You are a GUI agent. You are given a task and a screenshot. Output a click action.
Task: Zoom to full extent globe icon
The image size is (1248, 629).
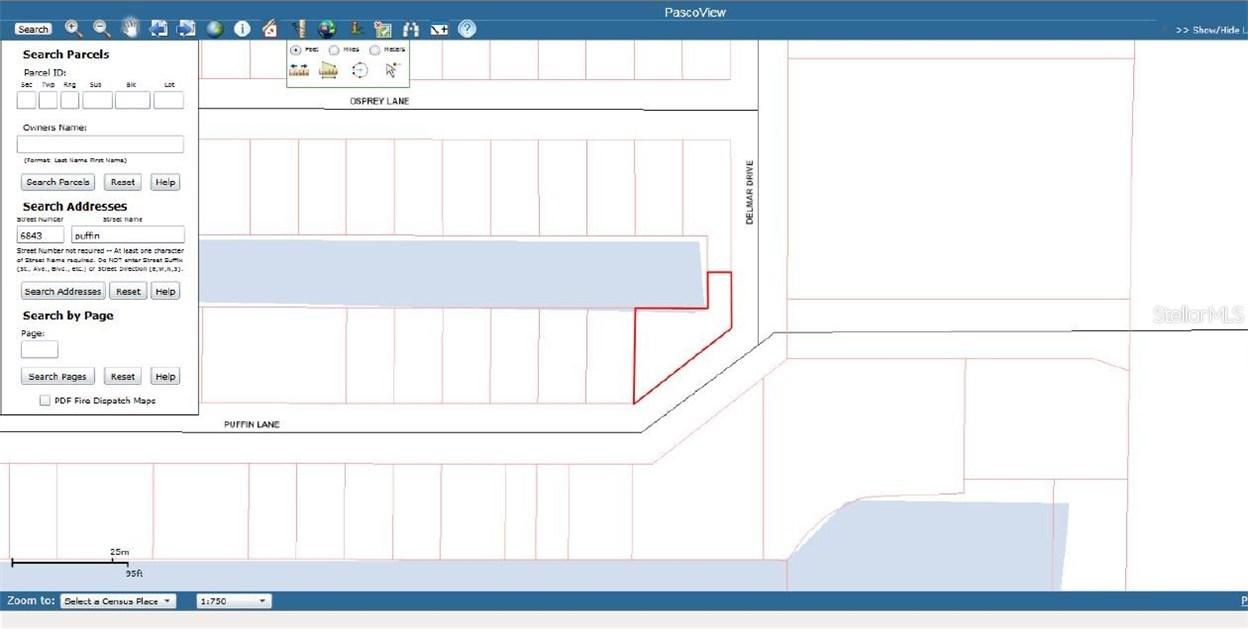pyautogui.click(x=214, y=28)
